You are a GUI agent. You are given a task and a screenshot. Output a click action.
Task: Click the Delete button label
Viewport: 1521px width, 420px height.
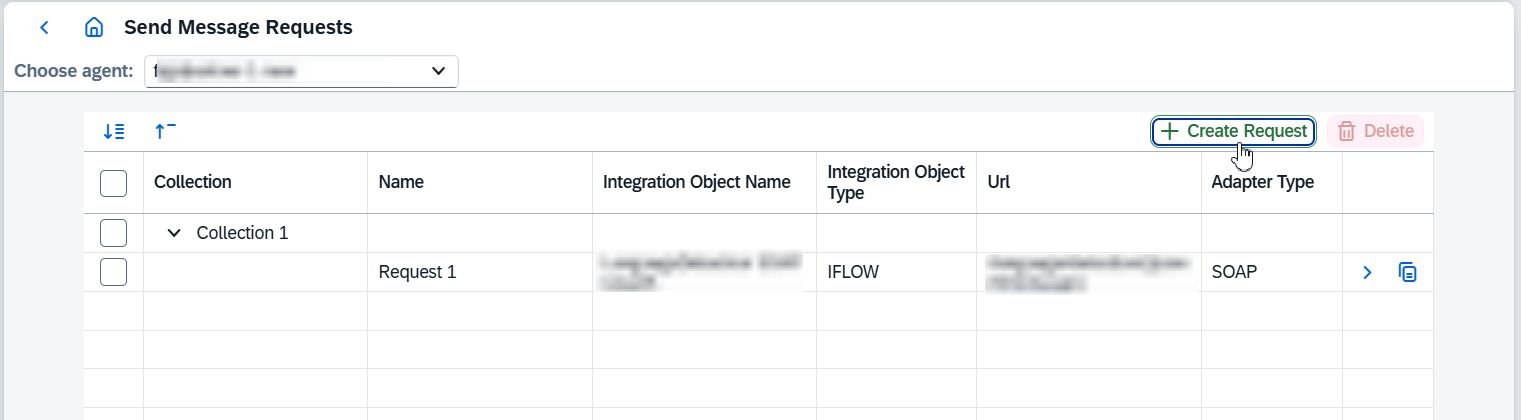pos(1389,131)
